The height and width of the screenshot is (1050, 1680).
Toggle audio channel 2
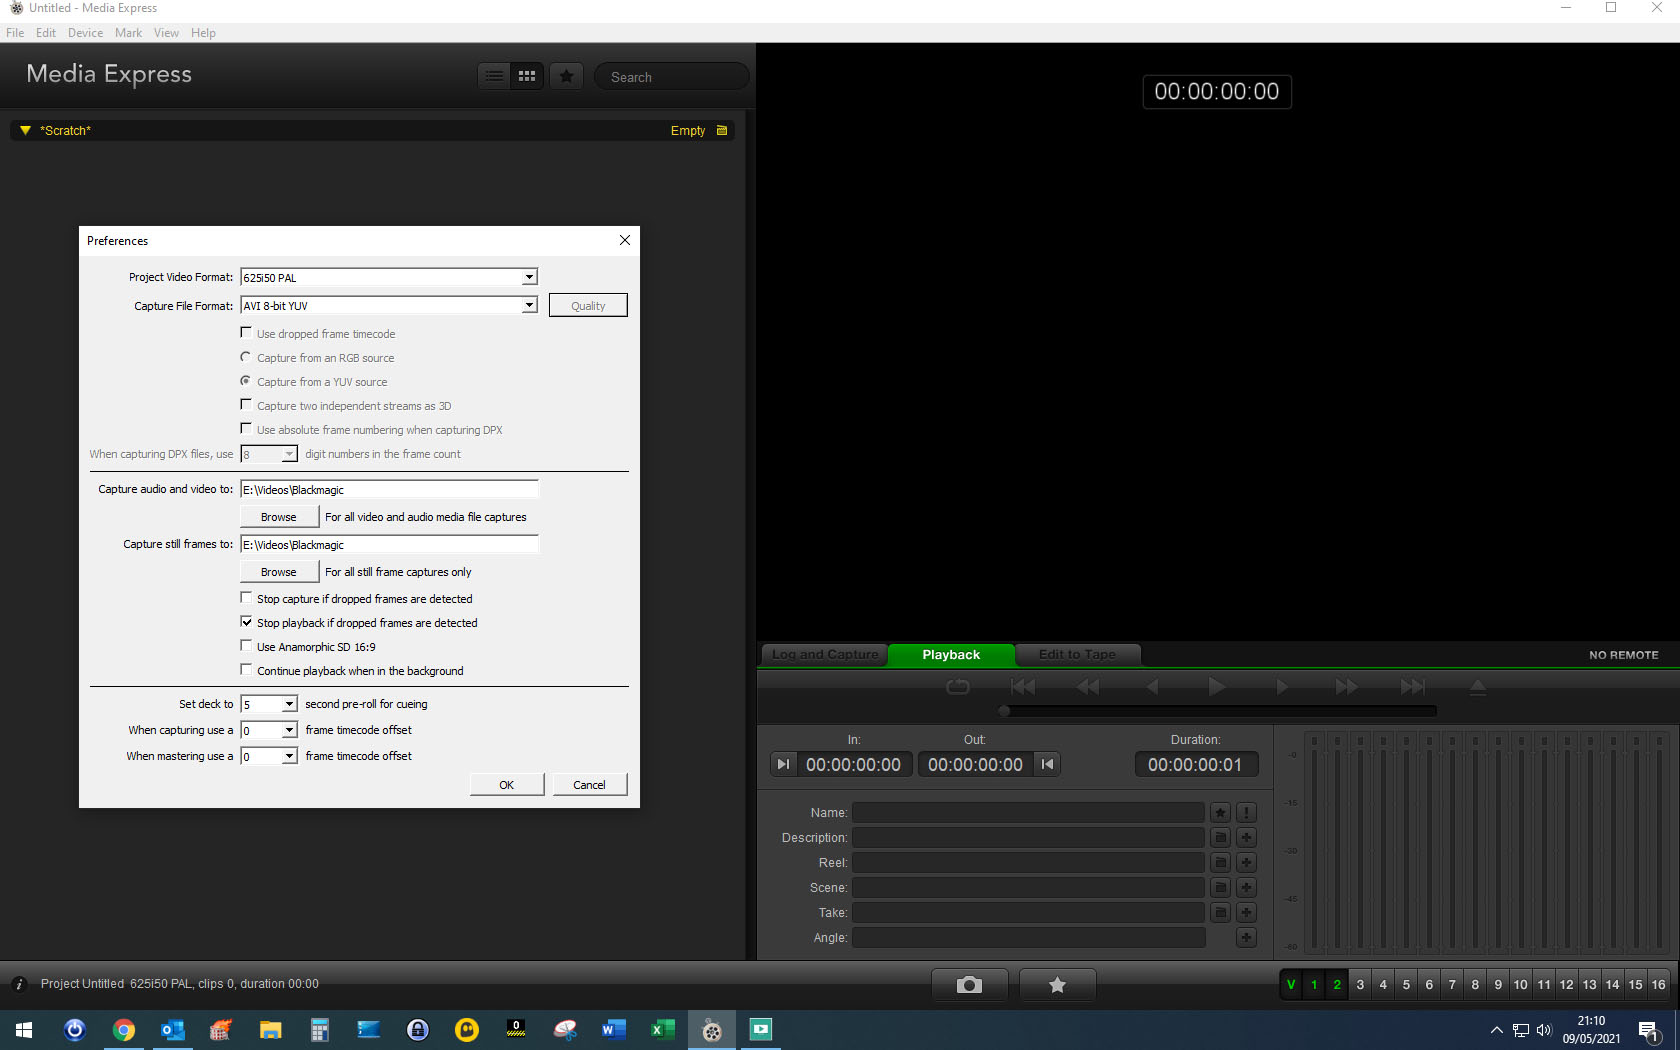(x=1337, y=985)
